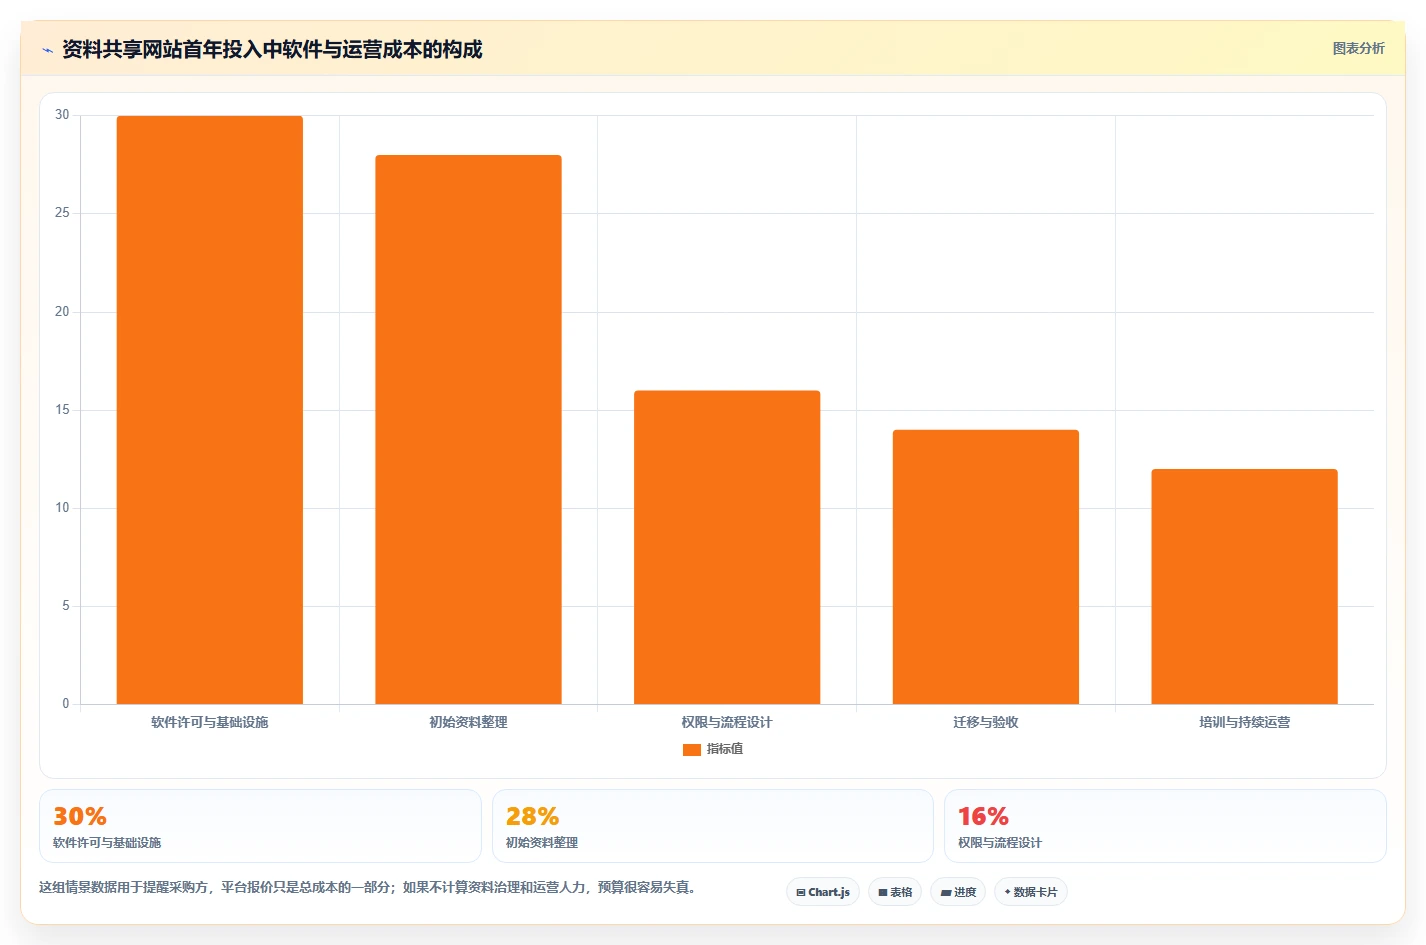Screen dimensions: 1426x945
Task: Click the 数据卡片 star icon
Action: coord(1007,892)
